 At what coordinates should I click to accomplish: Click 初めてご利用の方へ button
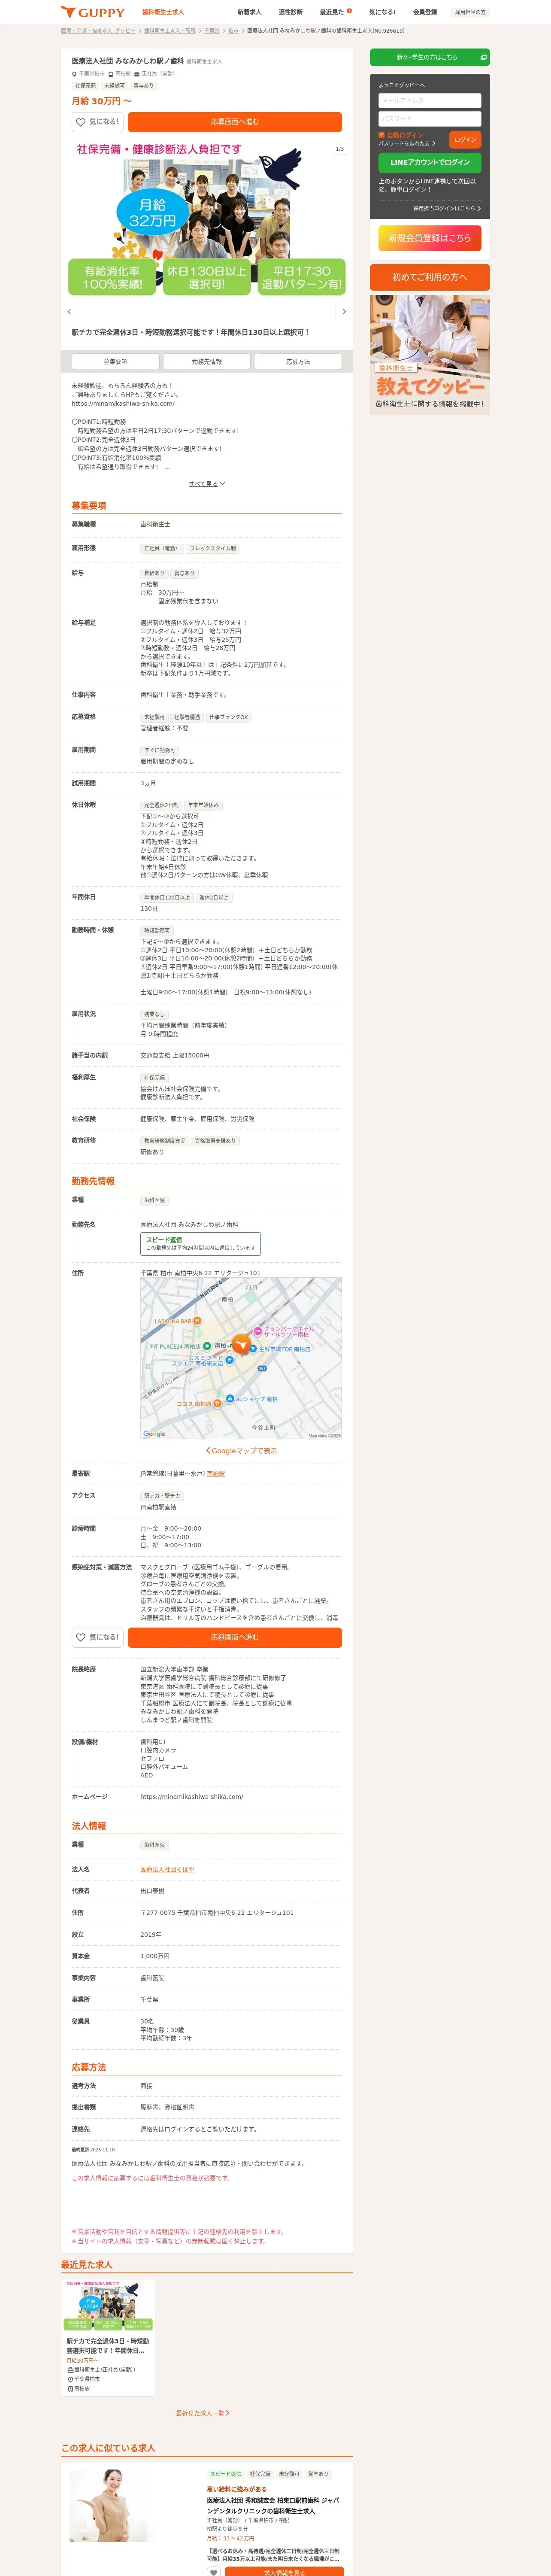coord(430,277)
